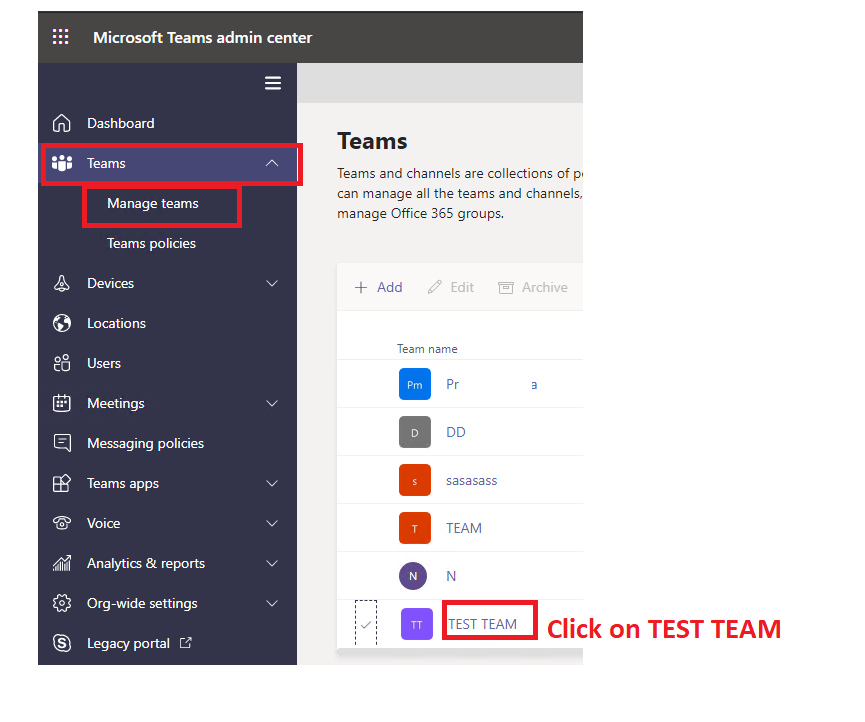Click the Voice telephone icon

(x=62, y=523)
